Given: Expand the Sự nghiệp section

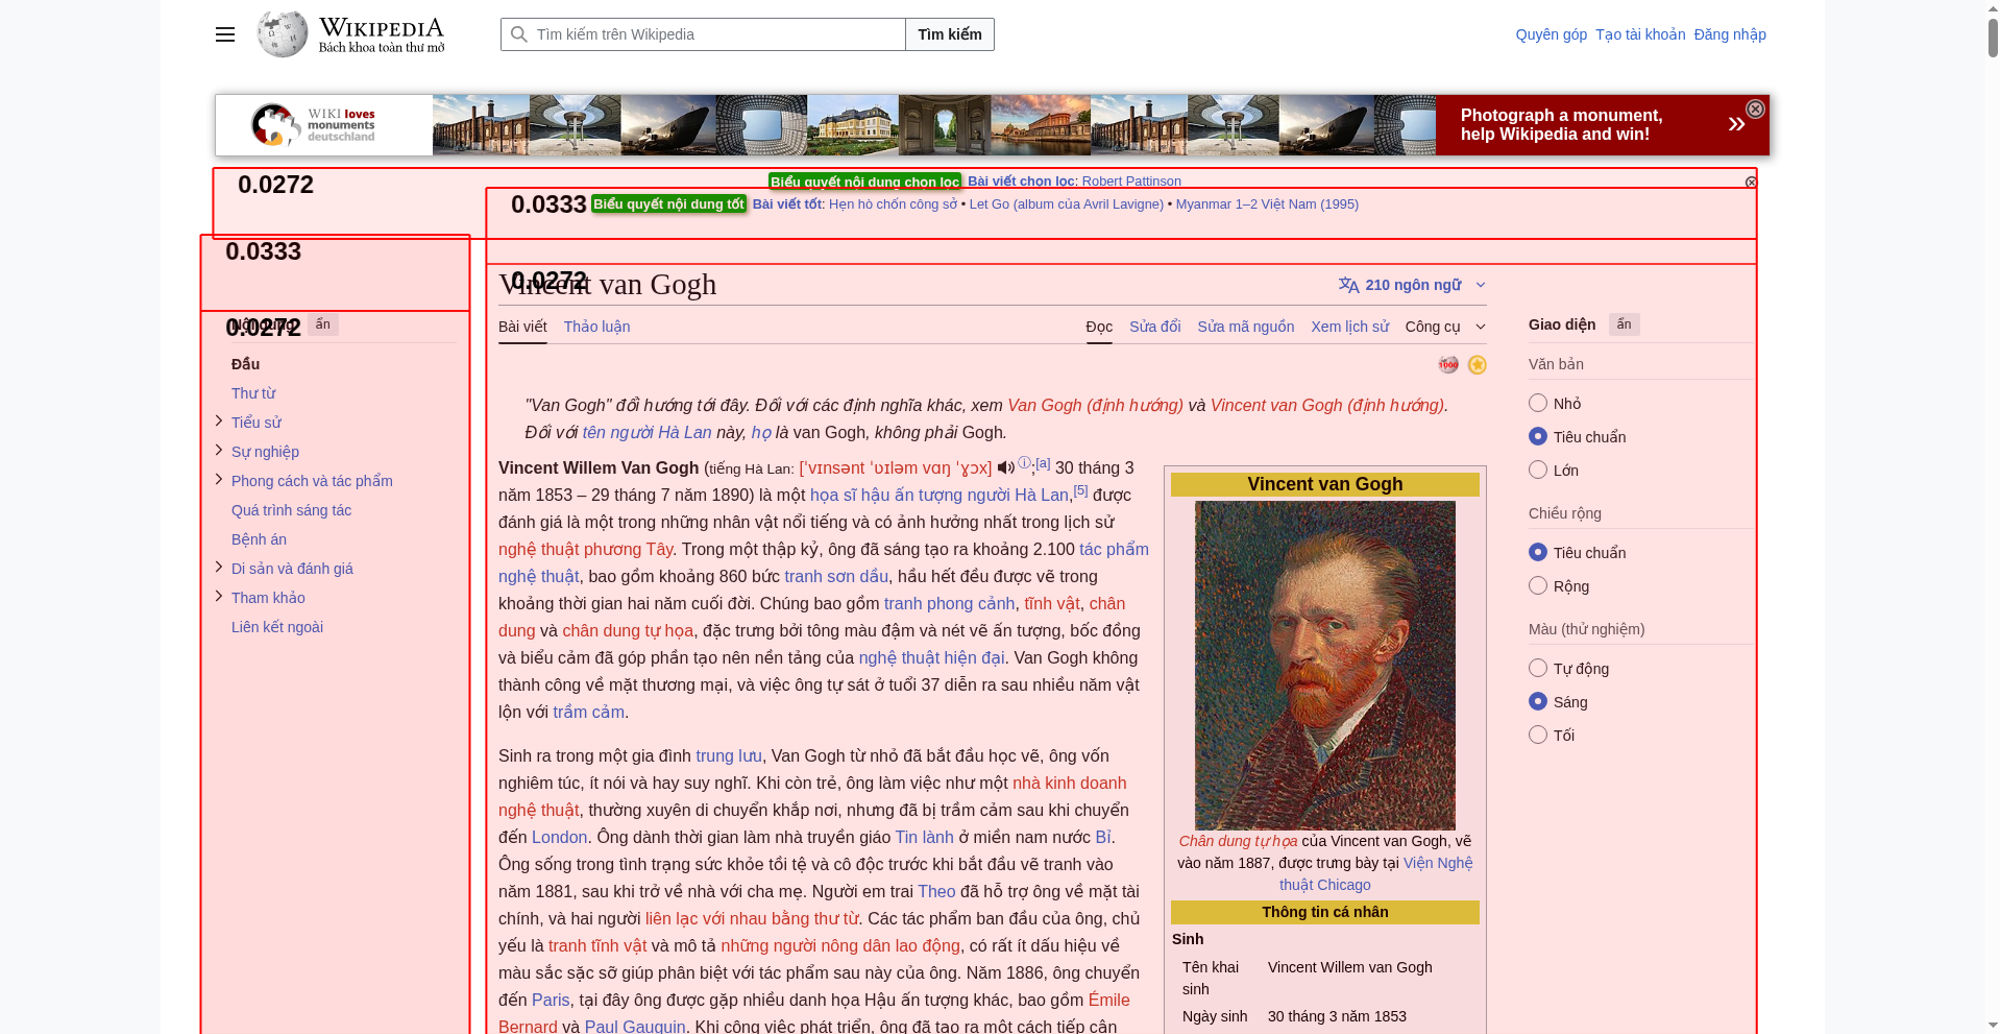Looking at the screenshot, I should pyautogui.click(x=219, y=450).
